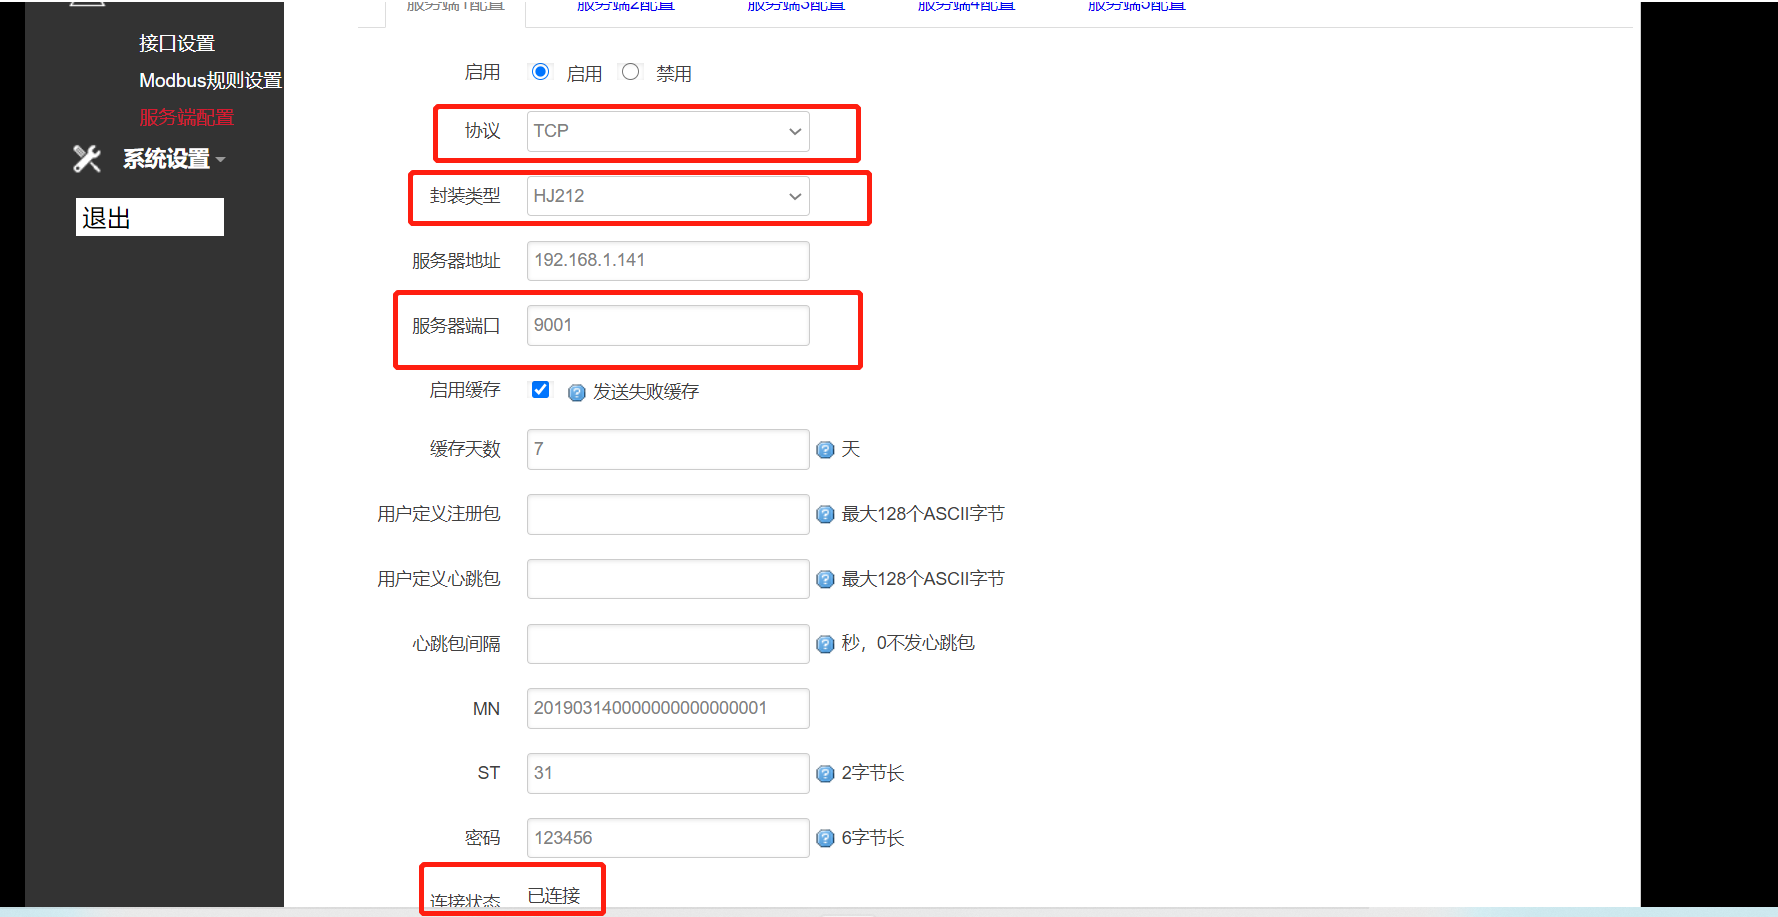Open the help tip for 密码 field
The height and width of the screenshot is (917, 1778).
click(824, 837)
